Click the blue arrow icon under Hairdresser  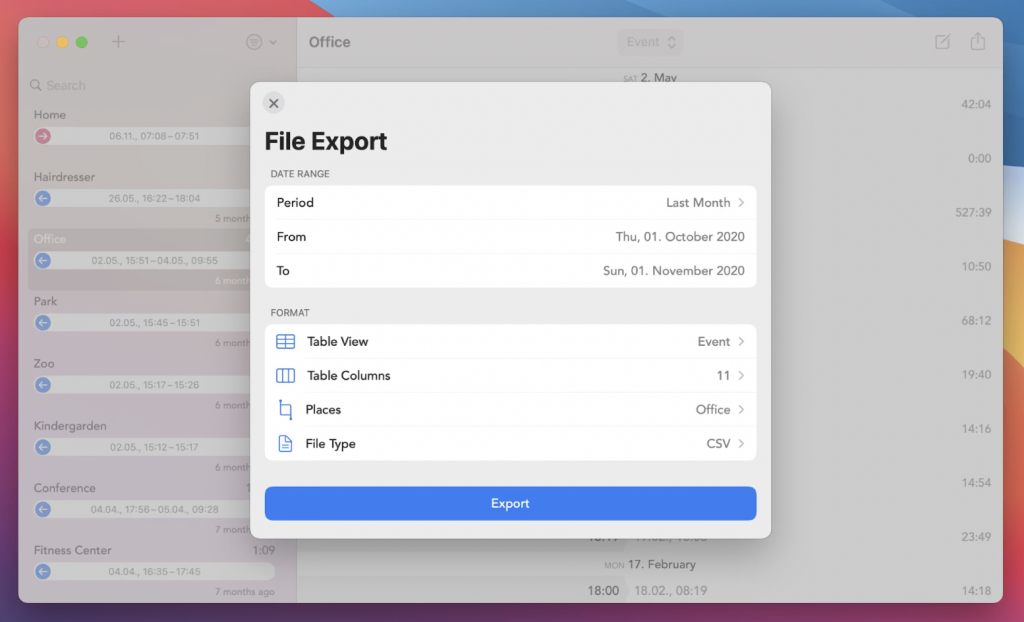(x=43, y=198)
